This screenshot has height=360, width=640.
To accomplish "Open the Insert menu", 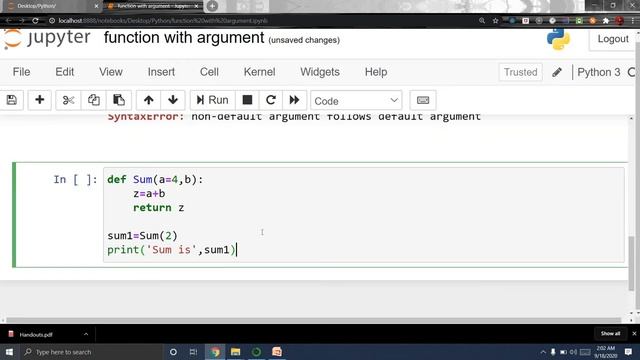I will (x=161, y=72).
